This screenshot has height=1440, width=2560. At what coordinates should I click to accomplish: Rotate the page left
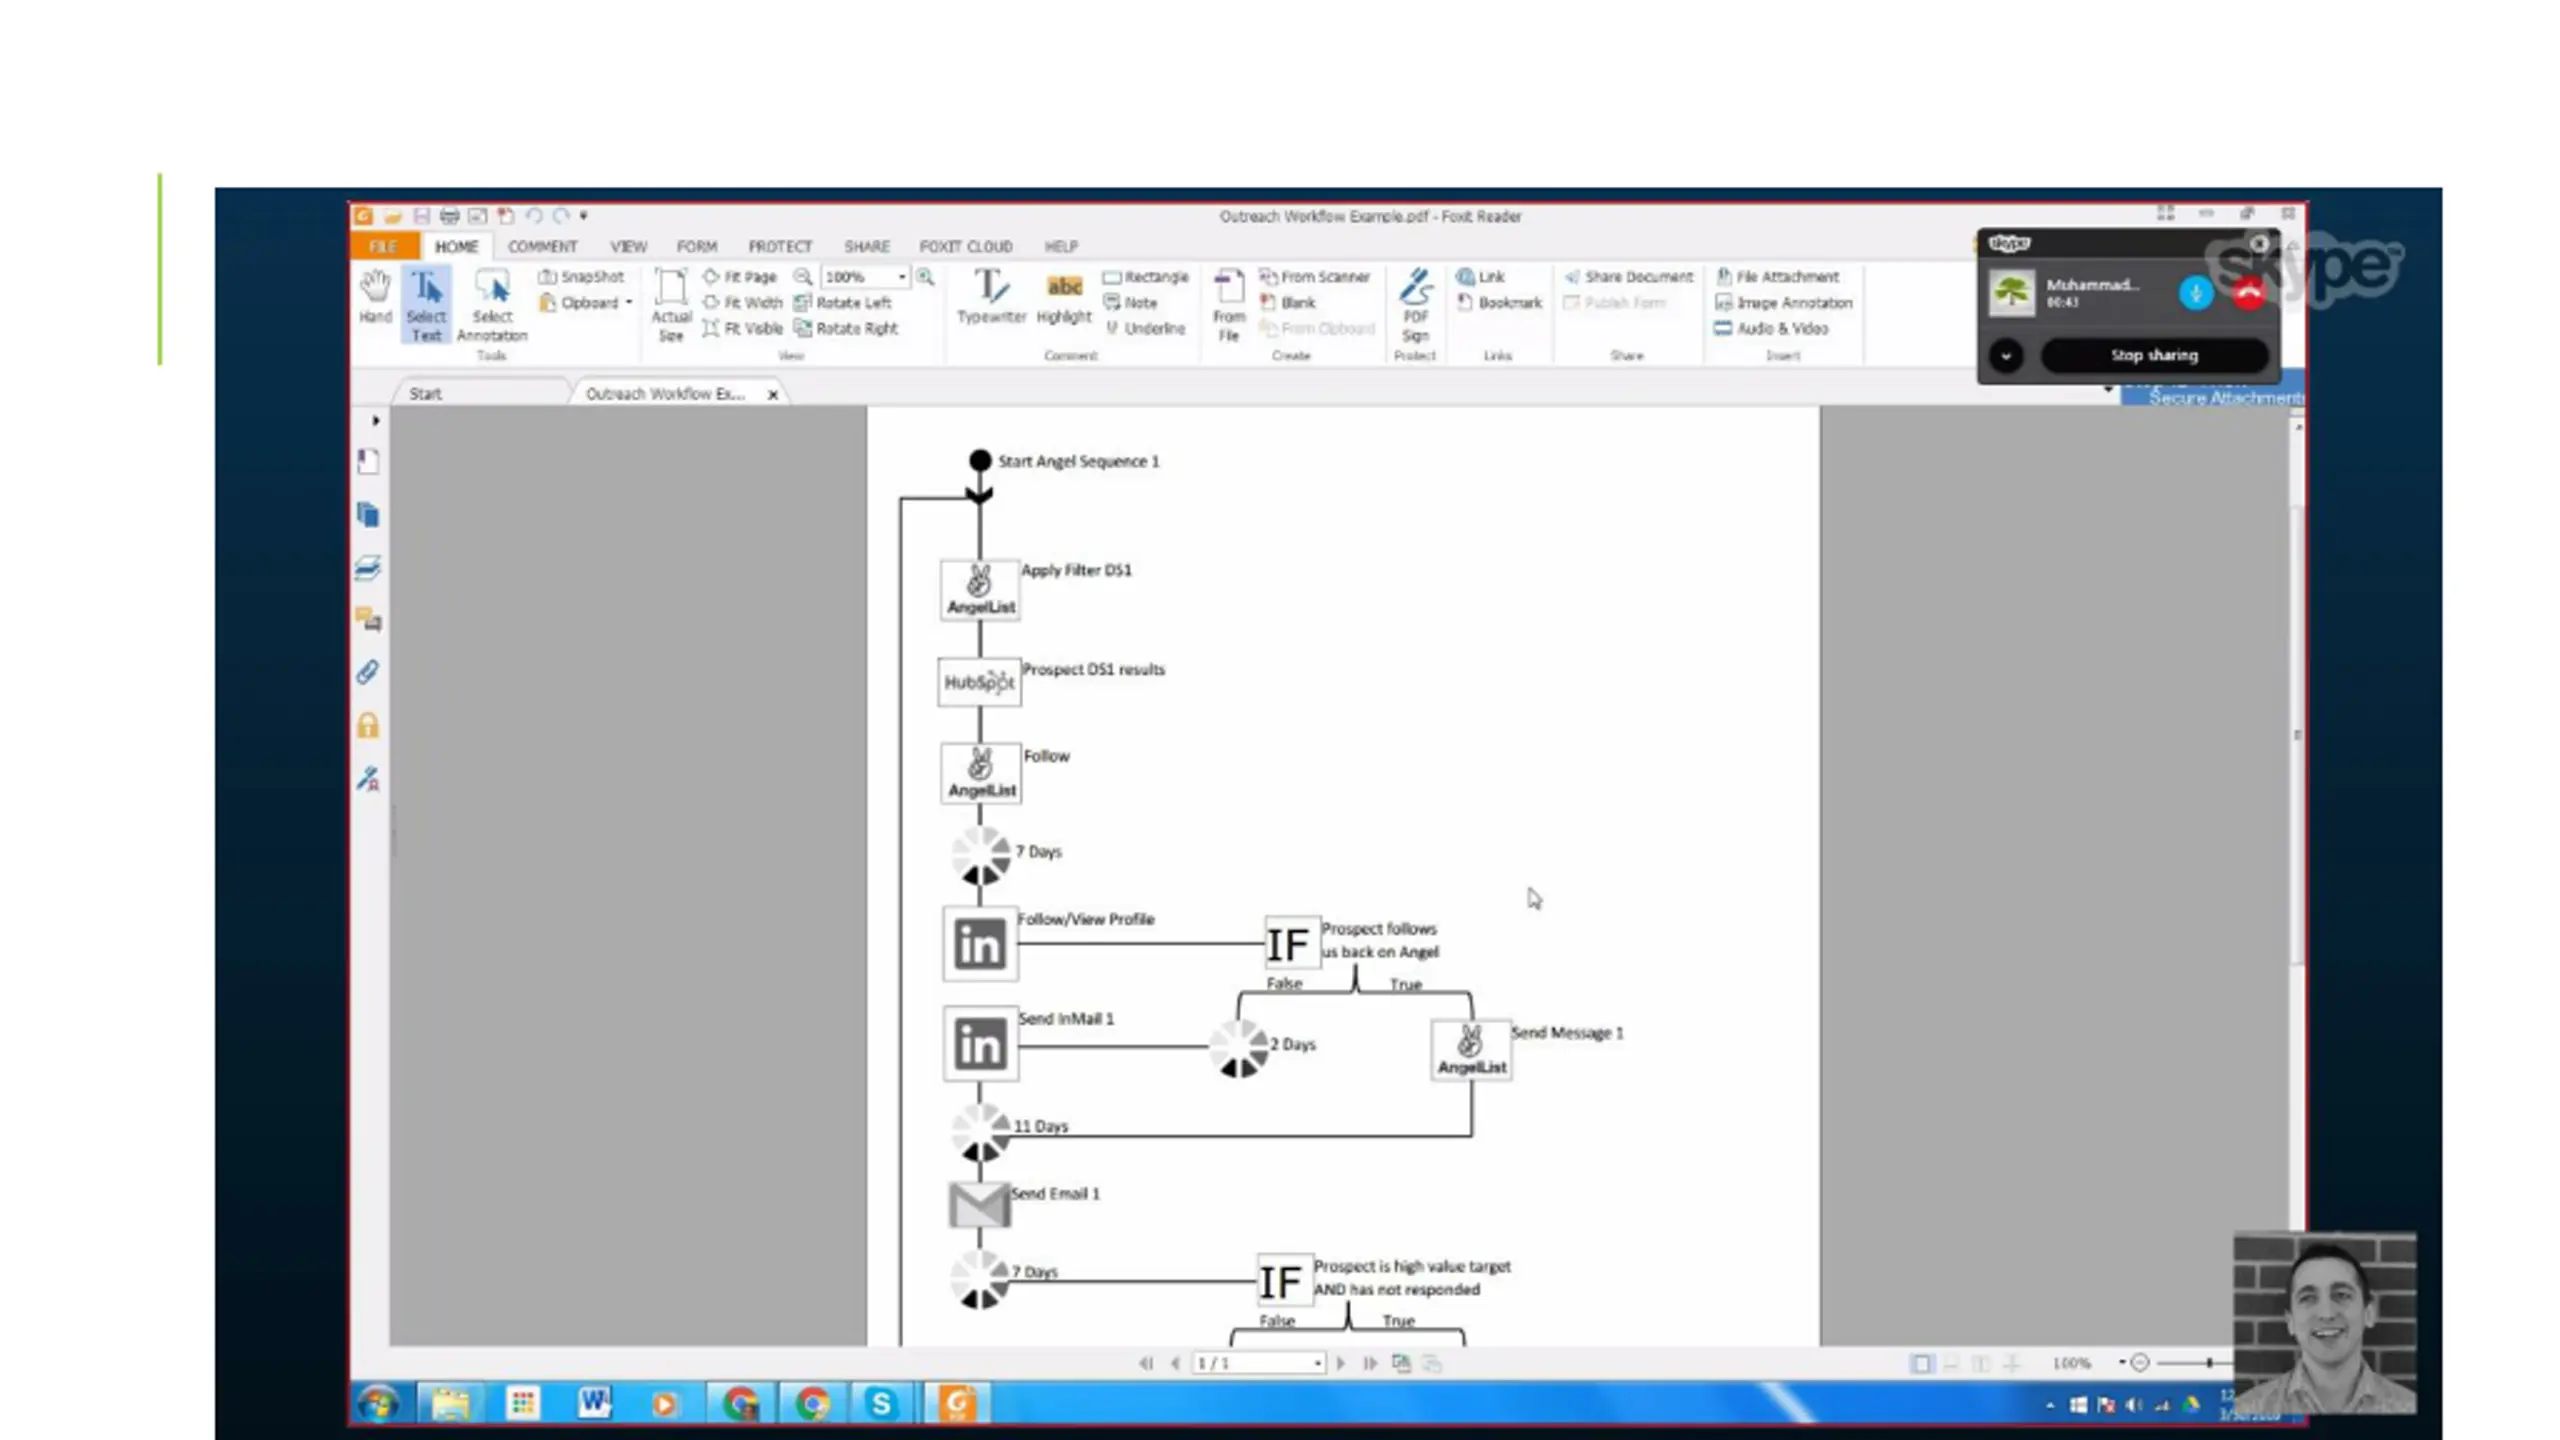[843, 302]
